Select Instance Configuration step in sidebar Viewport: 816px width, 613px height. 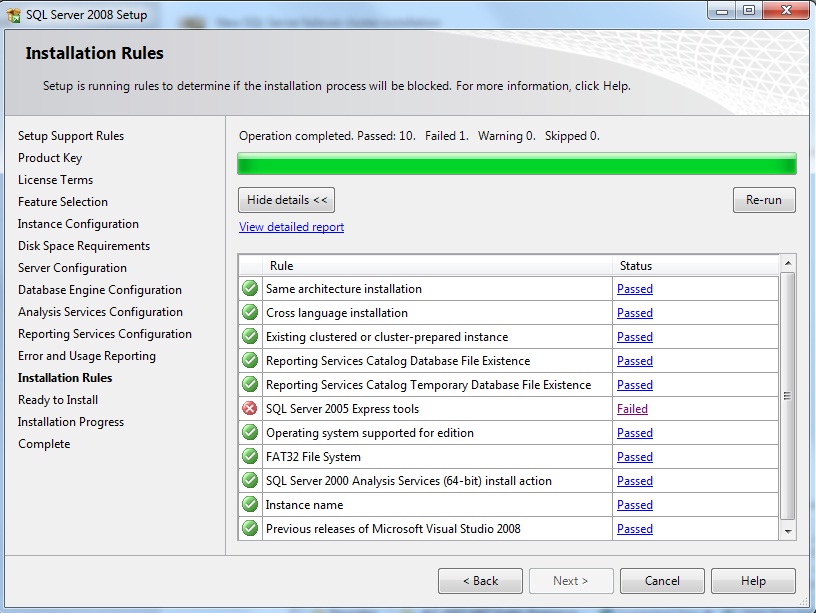[78, 224]
